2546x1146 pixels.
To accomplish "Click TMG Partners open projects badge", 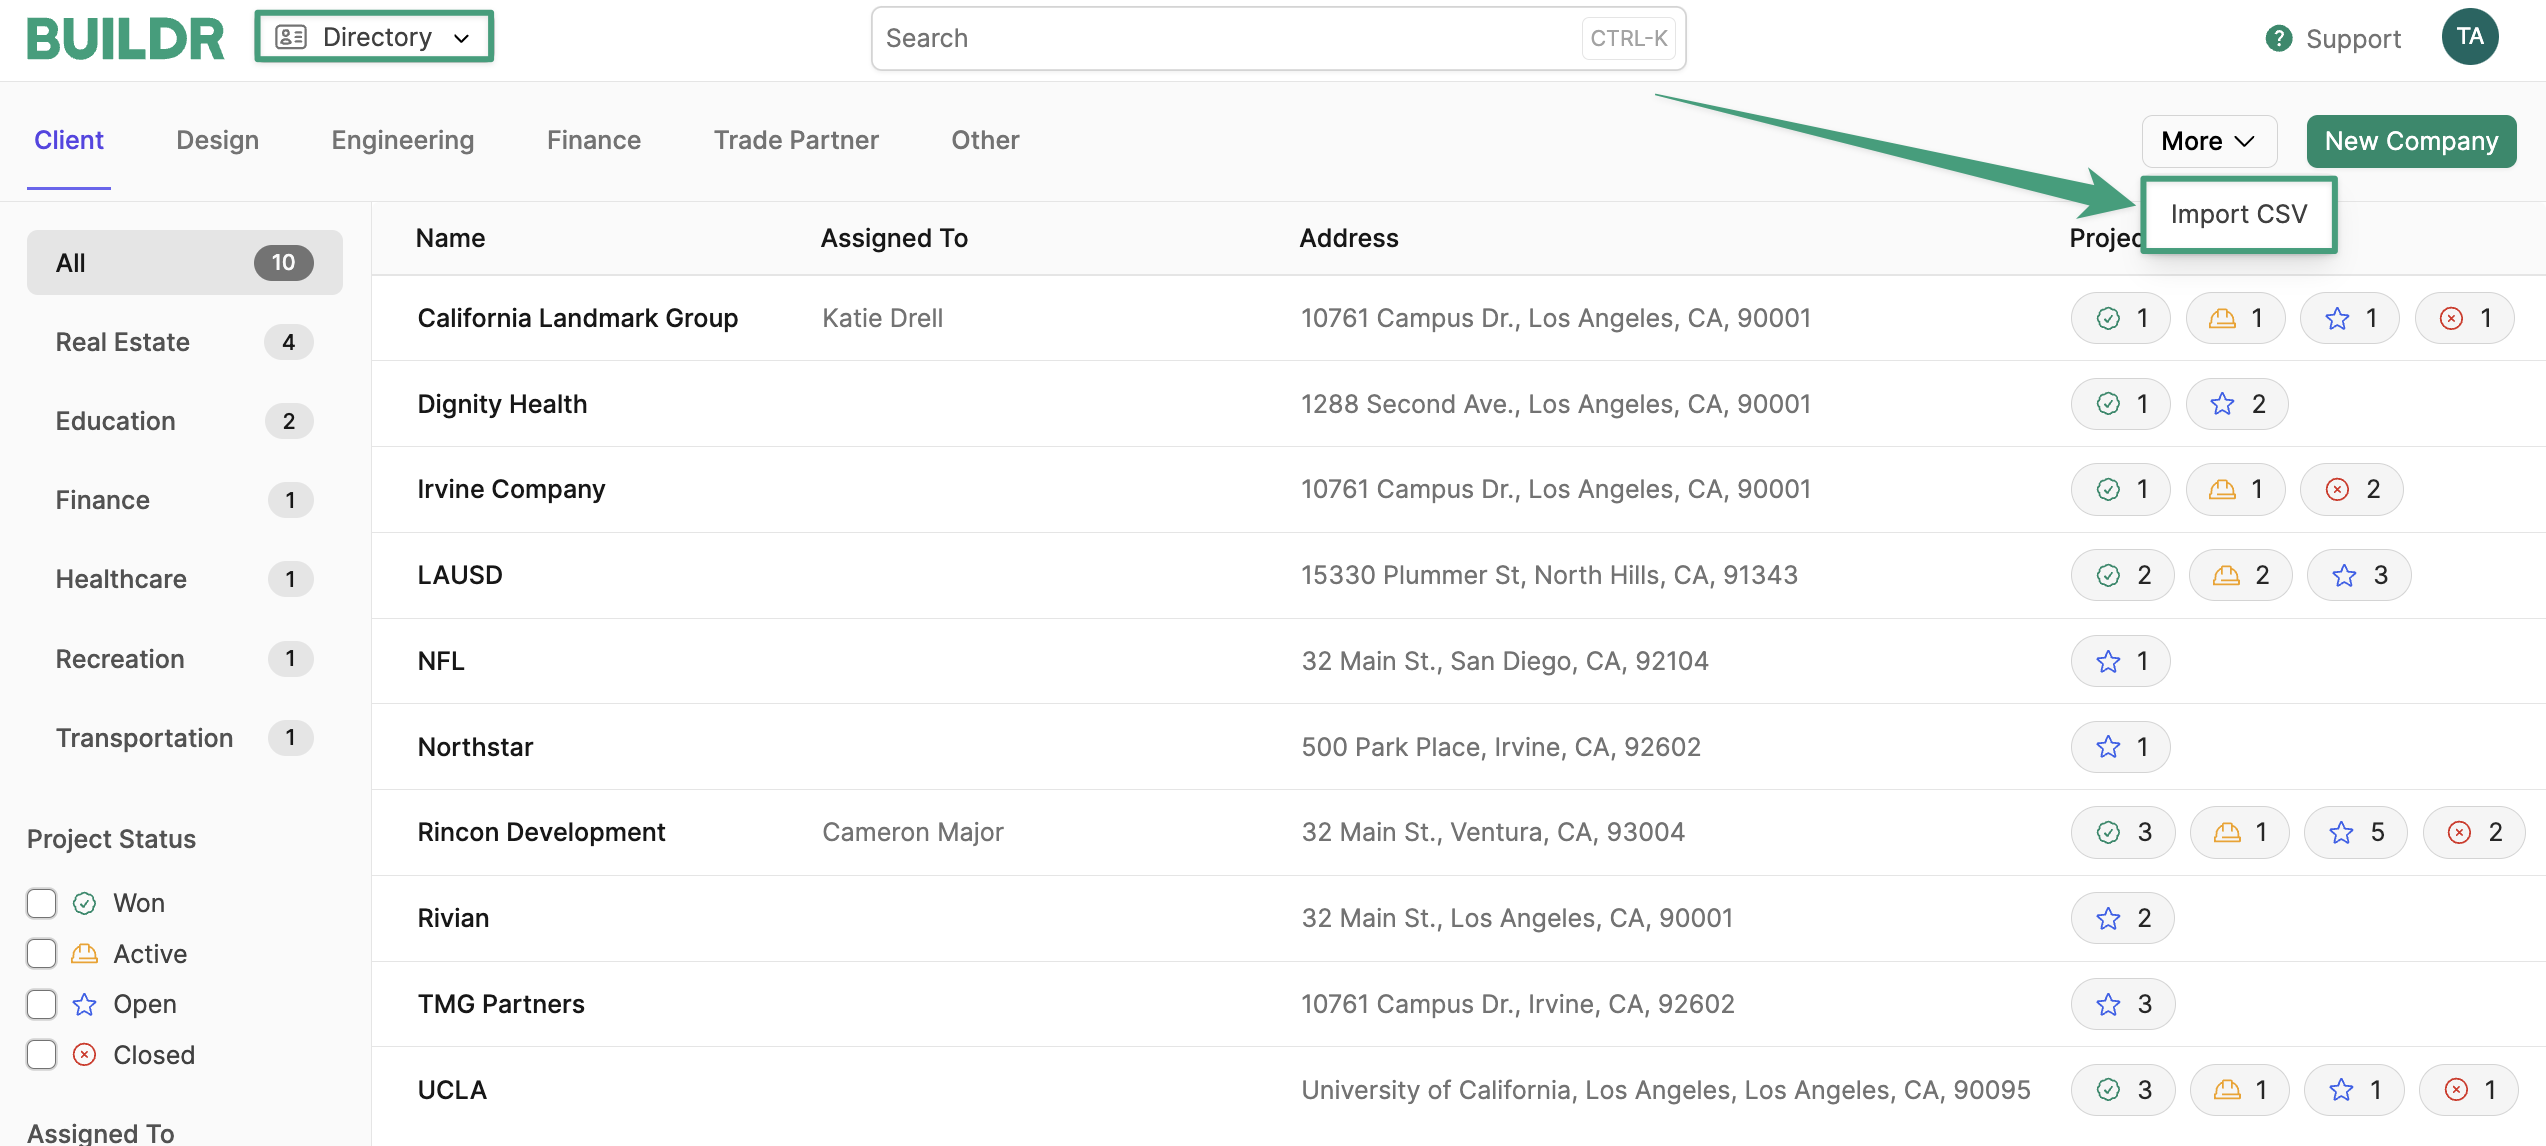I will (2122, 1004).
